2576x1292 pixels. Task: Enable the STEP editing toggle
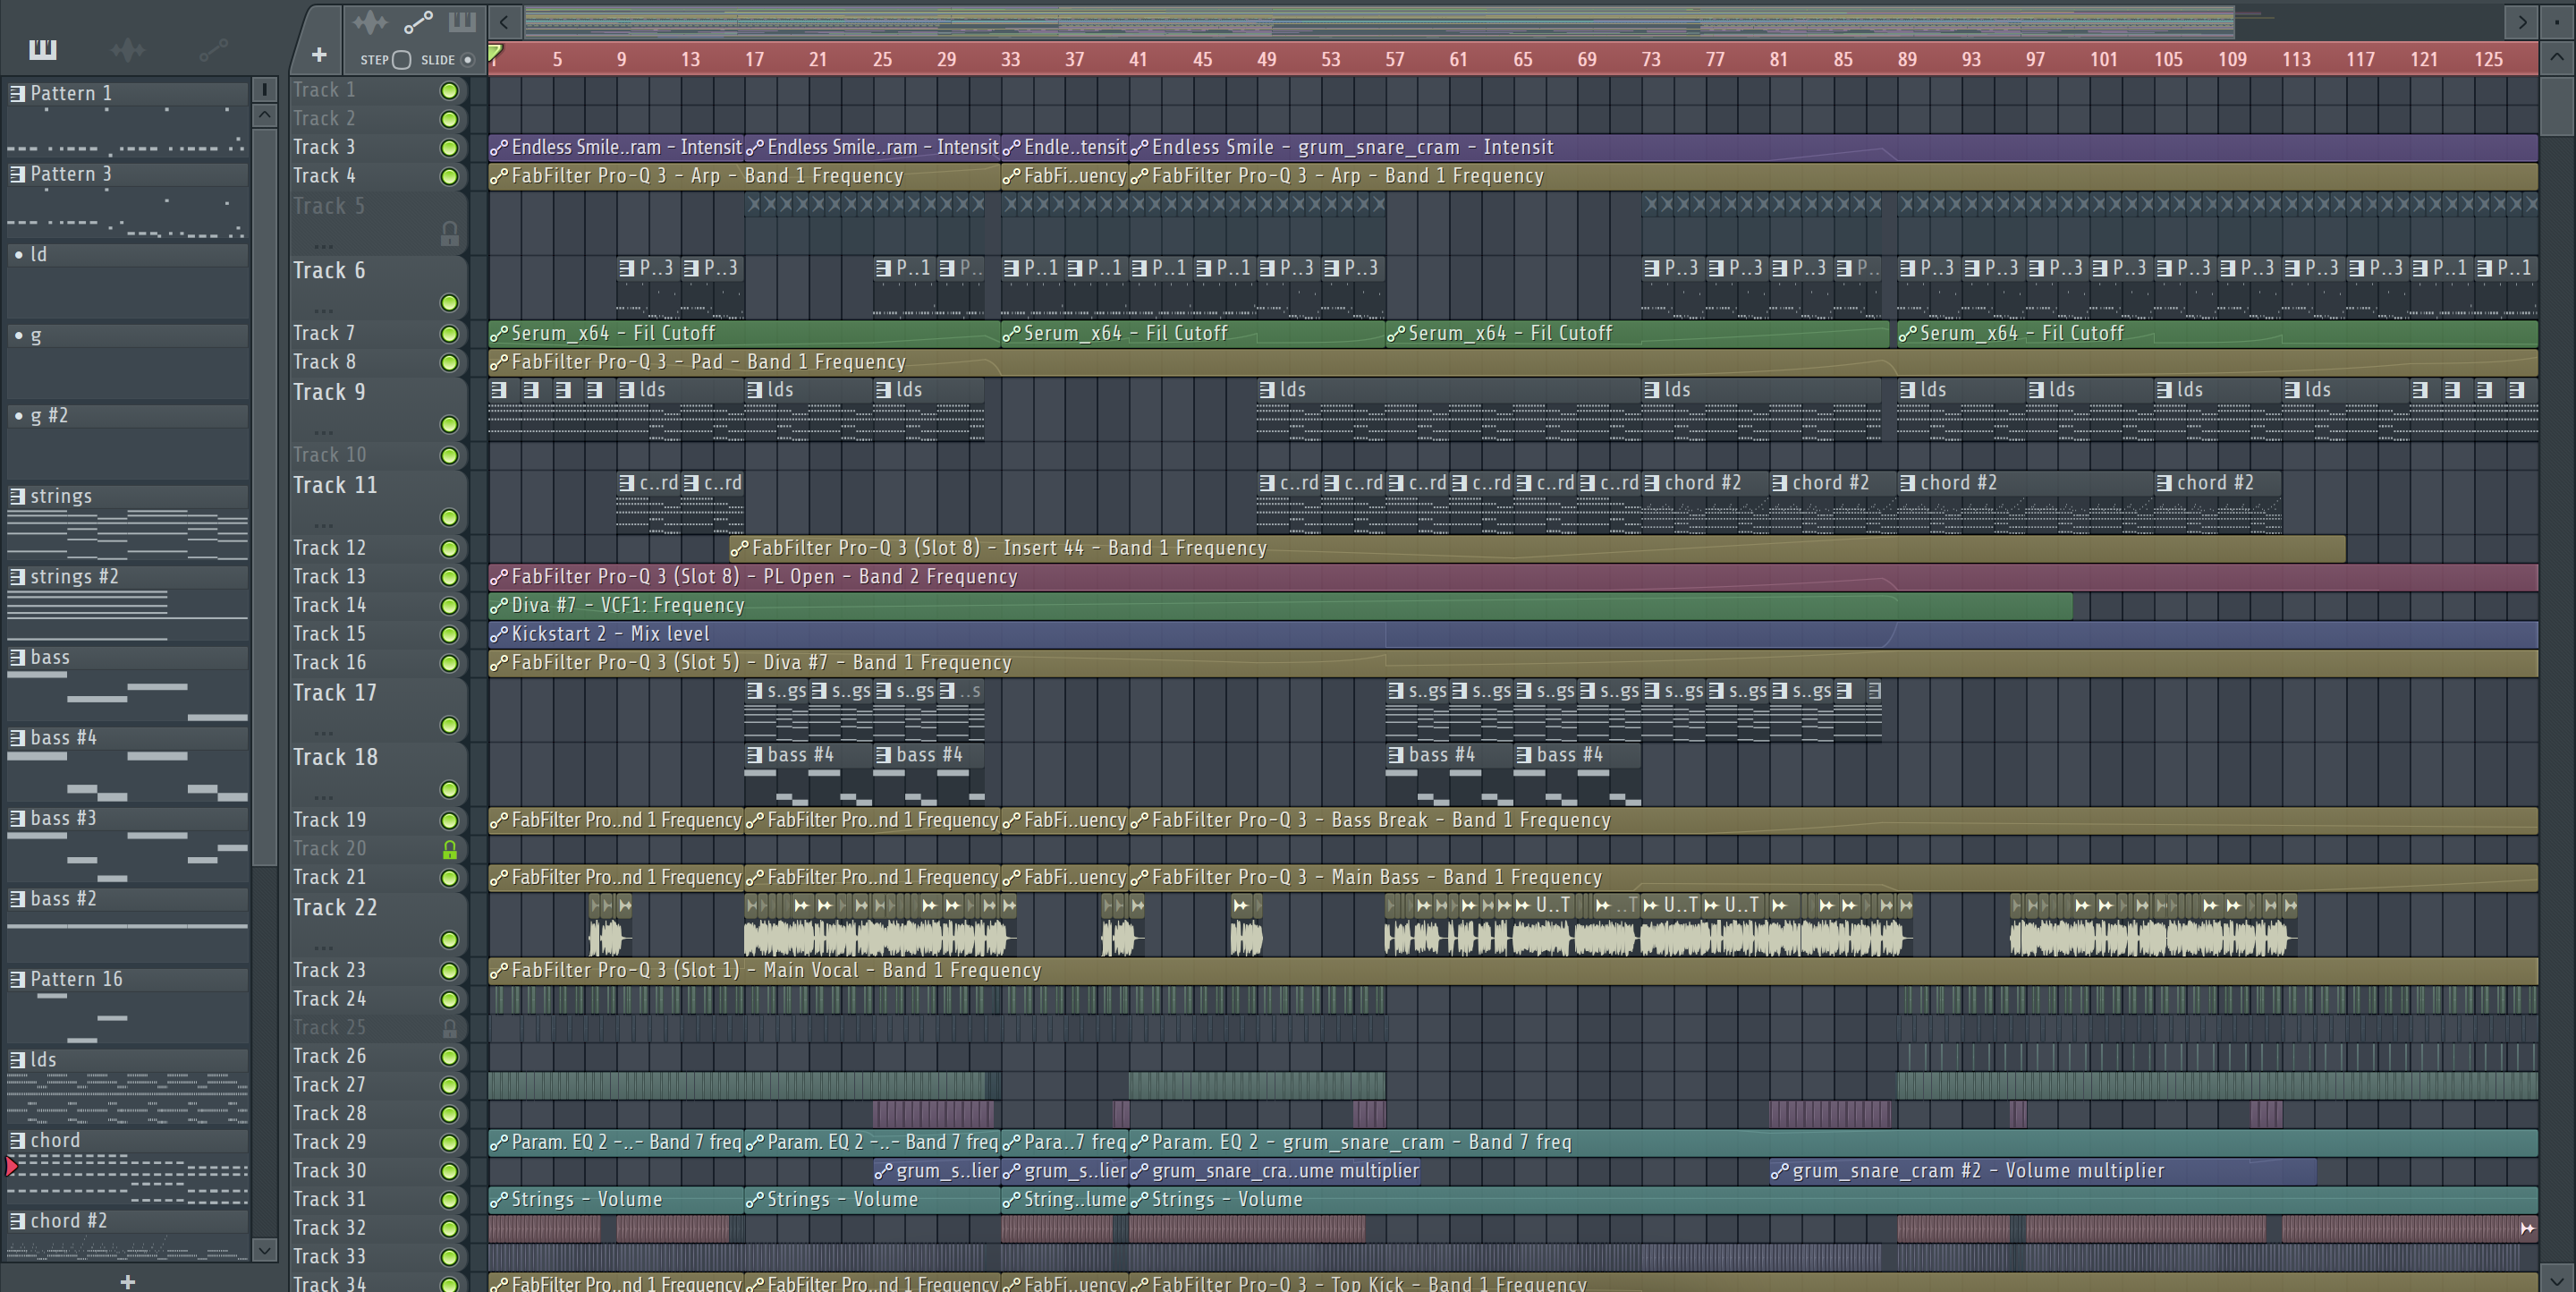(401, 60)
